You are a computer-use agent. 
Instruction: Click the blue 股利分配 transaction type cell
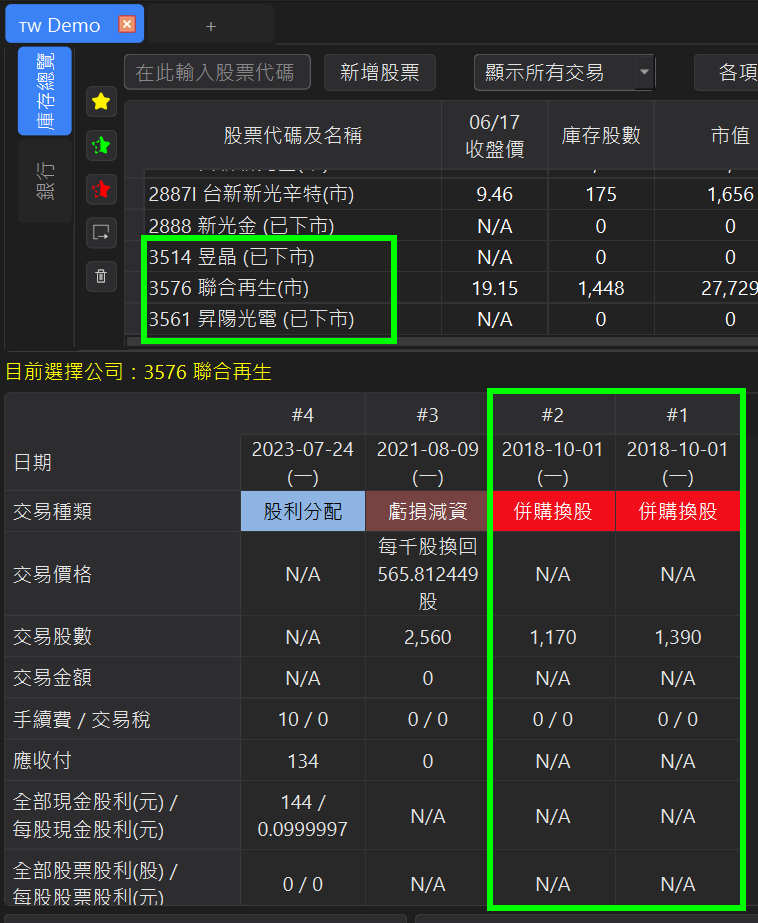pyautogui.click(x=303, y=511)
